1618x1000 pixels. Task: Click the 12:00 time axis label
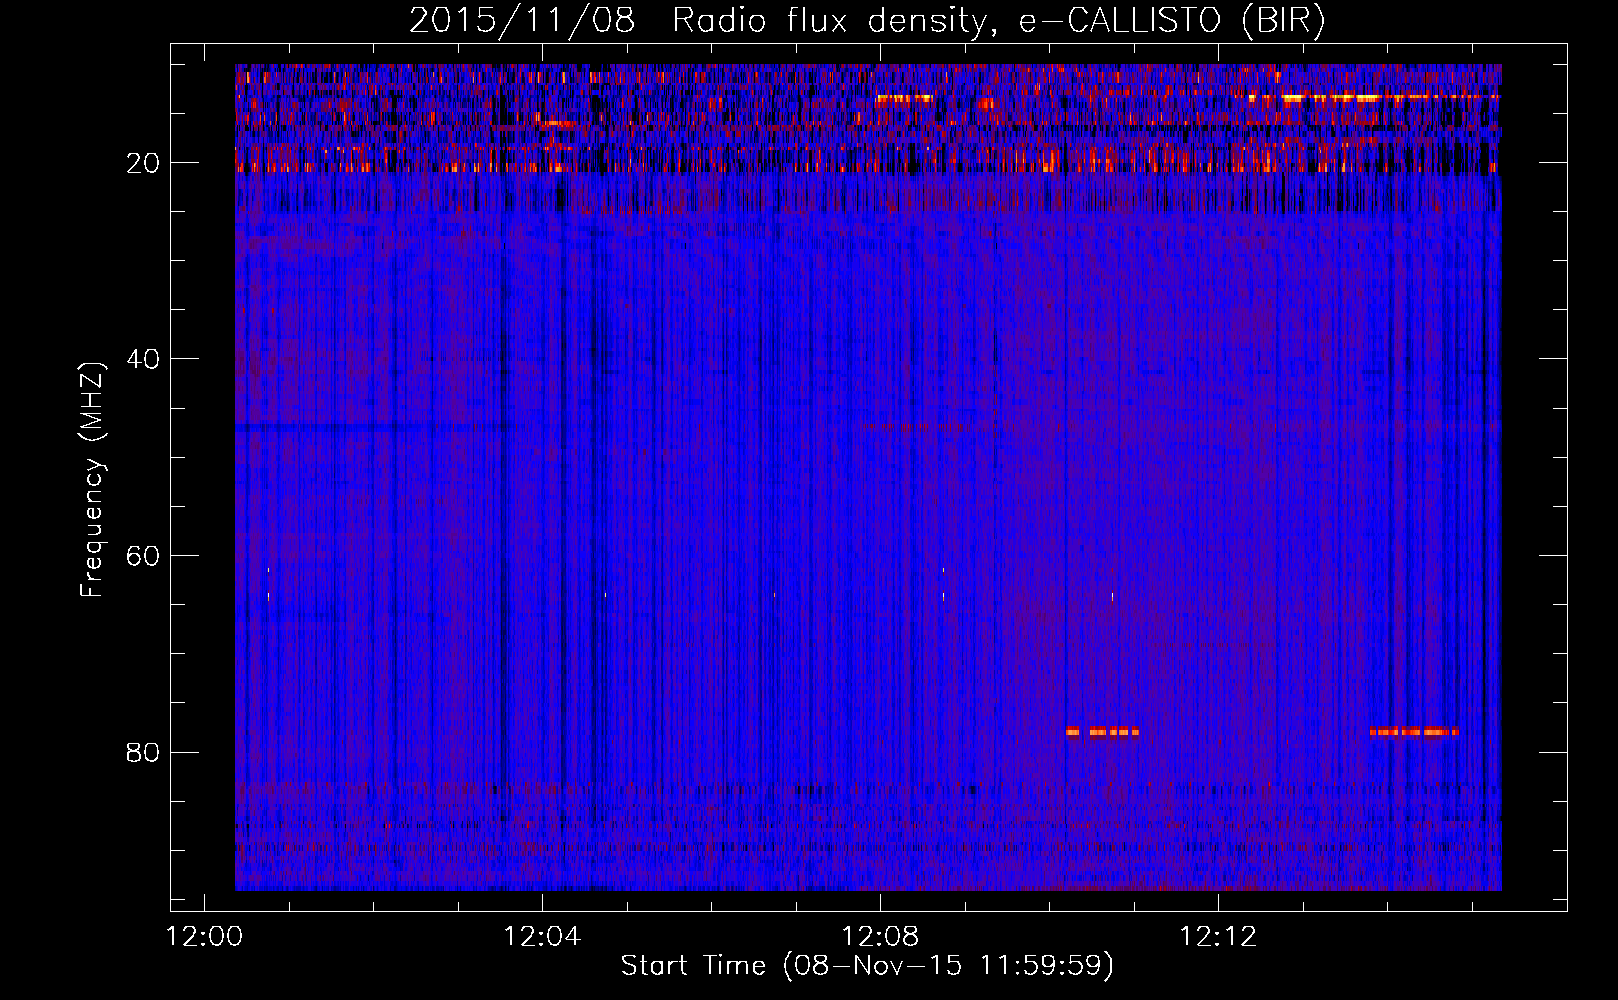pos(205,937)
